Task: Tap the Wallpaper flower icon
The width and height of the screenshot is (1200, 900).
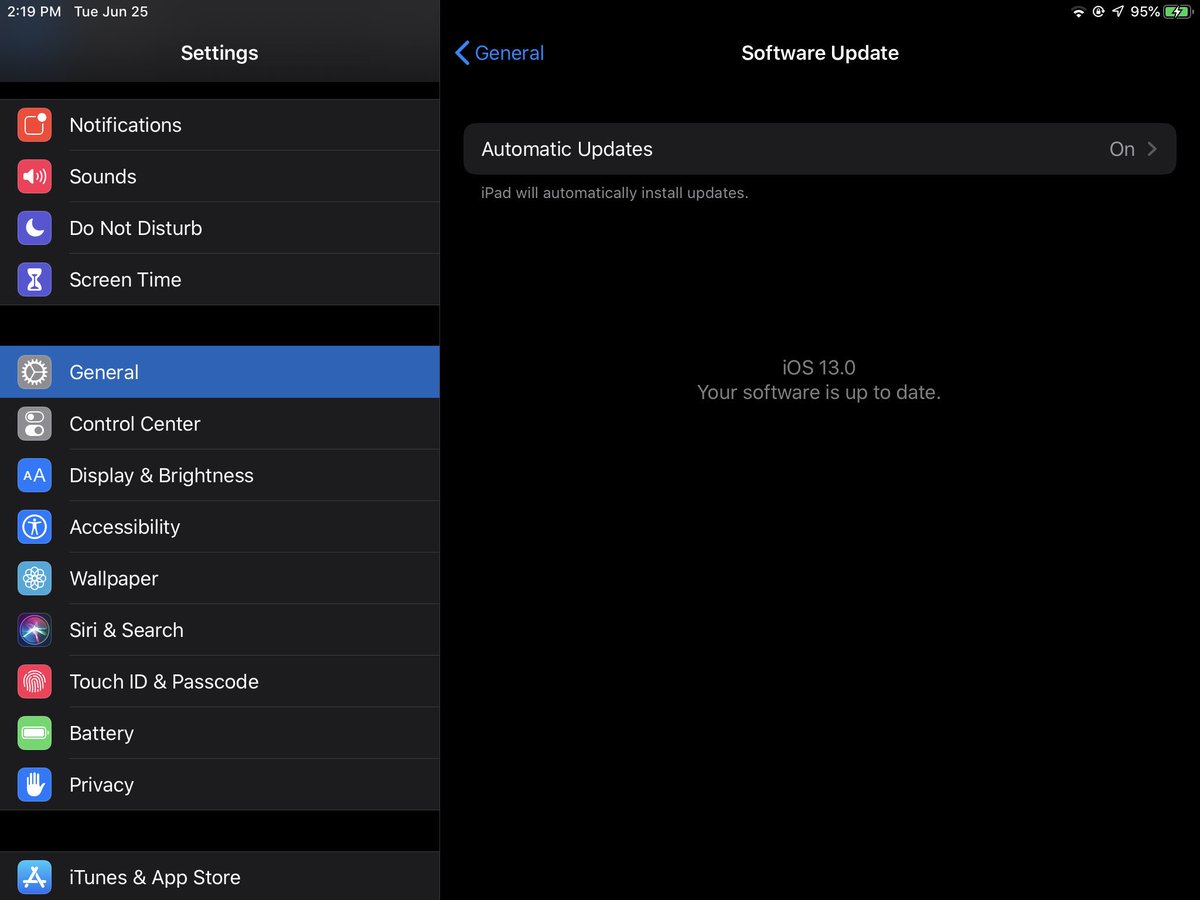Action: click(35, 579)
